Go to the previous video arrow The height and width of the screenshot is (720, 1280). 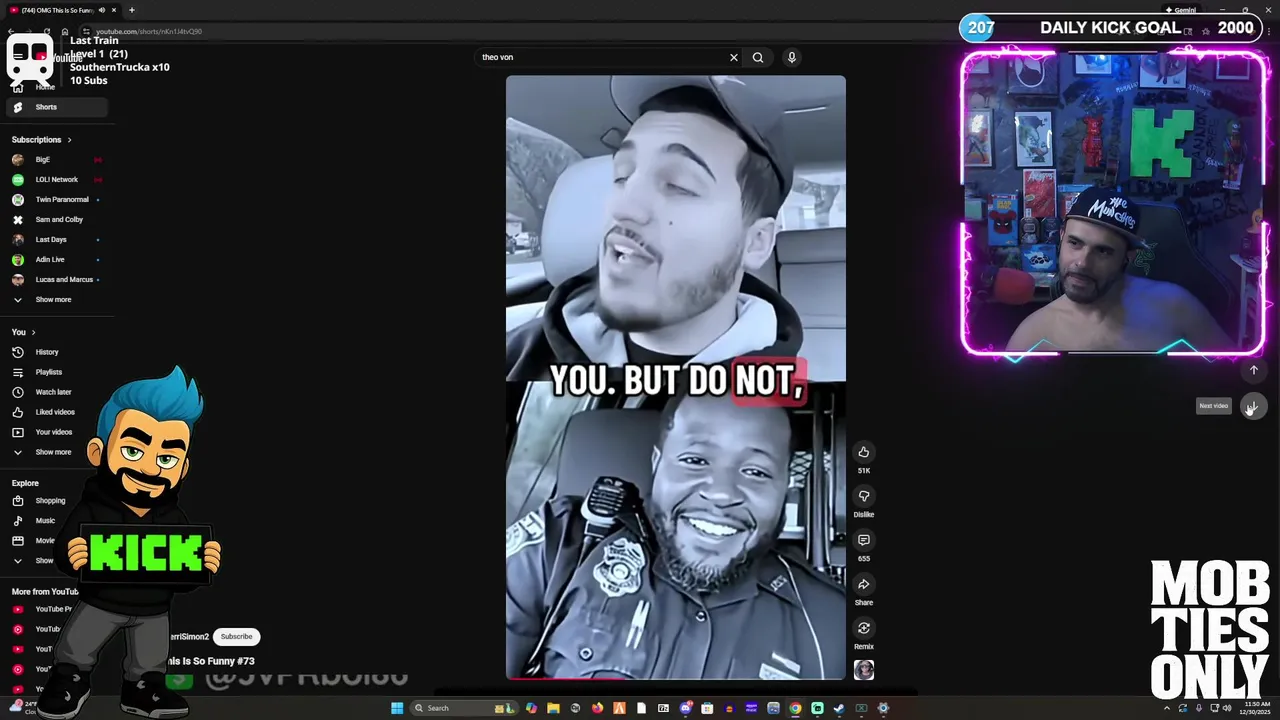pyautogui.click(x=1253, y=370)
